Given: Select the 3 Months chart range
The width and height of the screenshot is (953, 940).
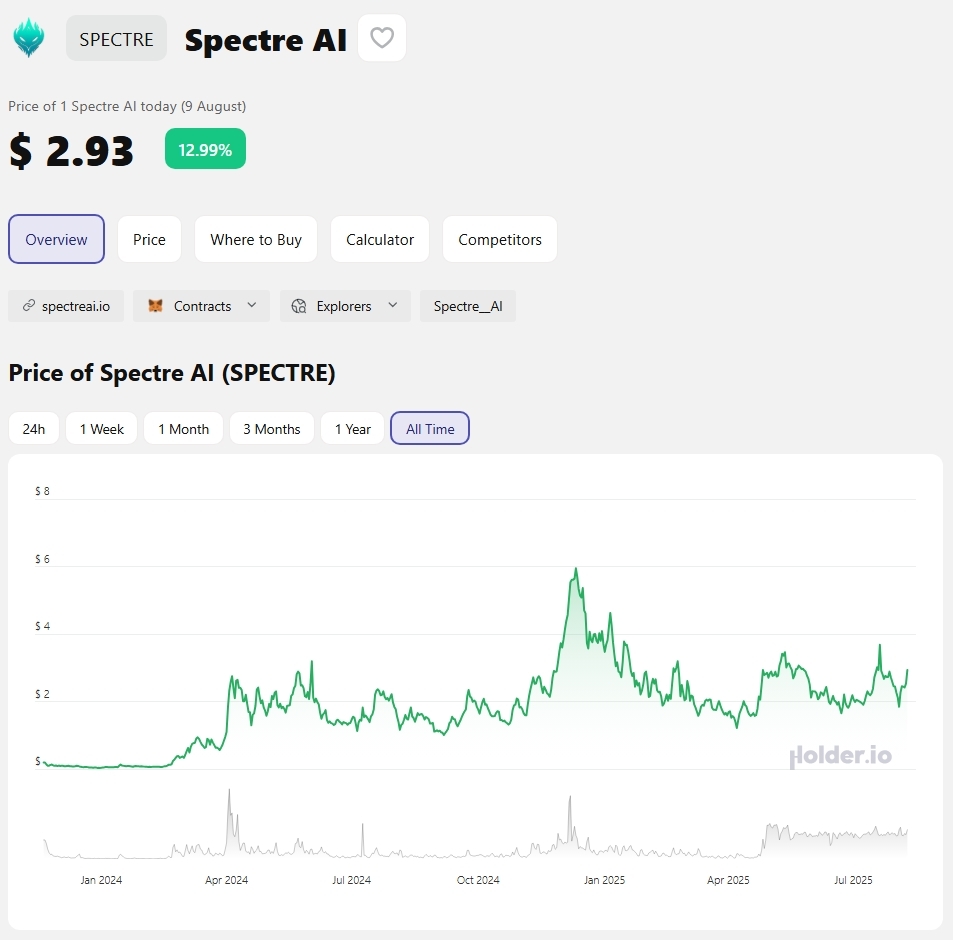Looking at the screenshot, I should coord(272,428).
